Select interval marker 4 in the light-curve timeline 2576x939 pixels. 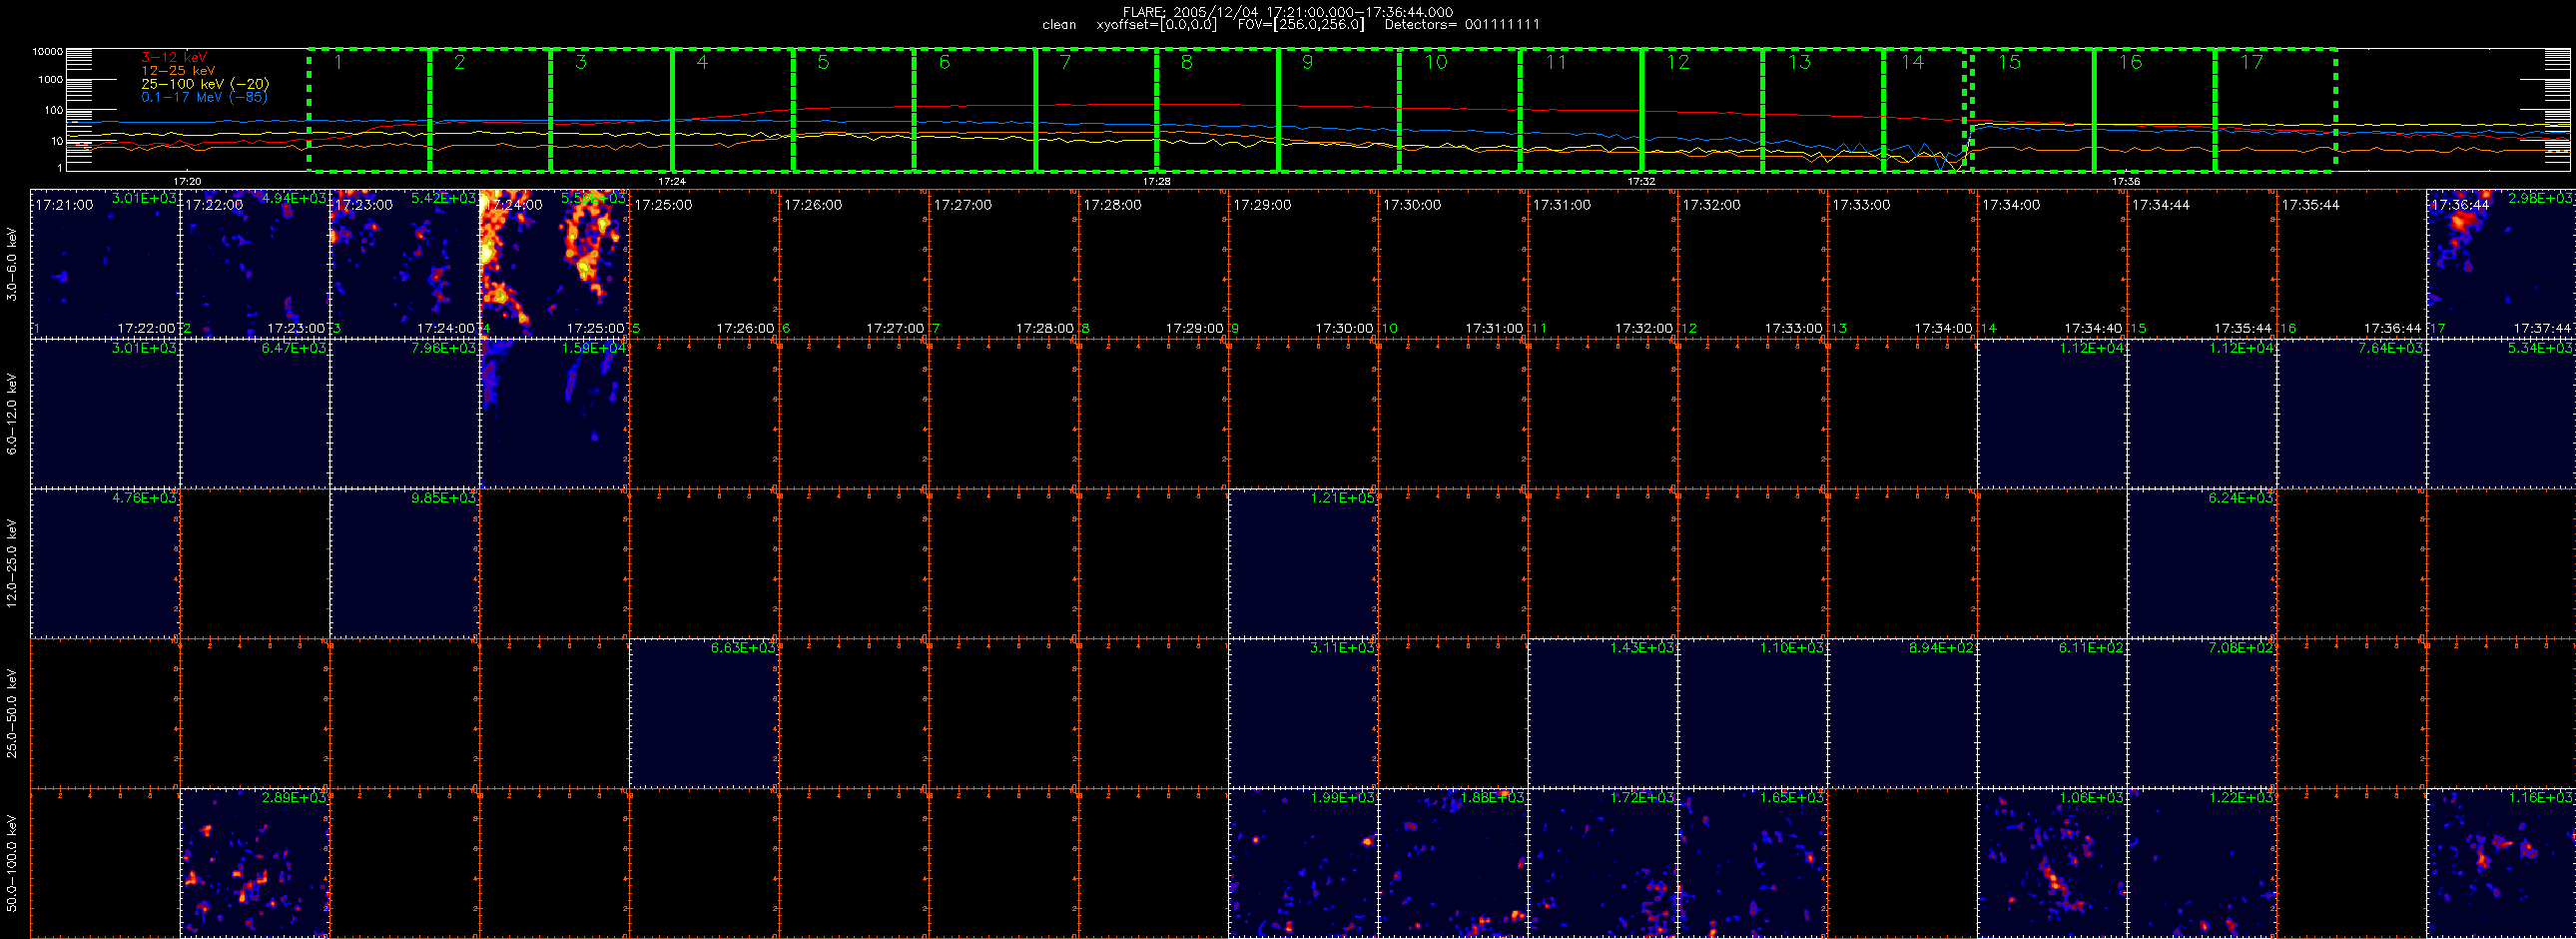pyautogui.click(x=702, y=63)
